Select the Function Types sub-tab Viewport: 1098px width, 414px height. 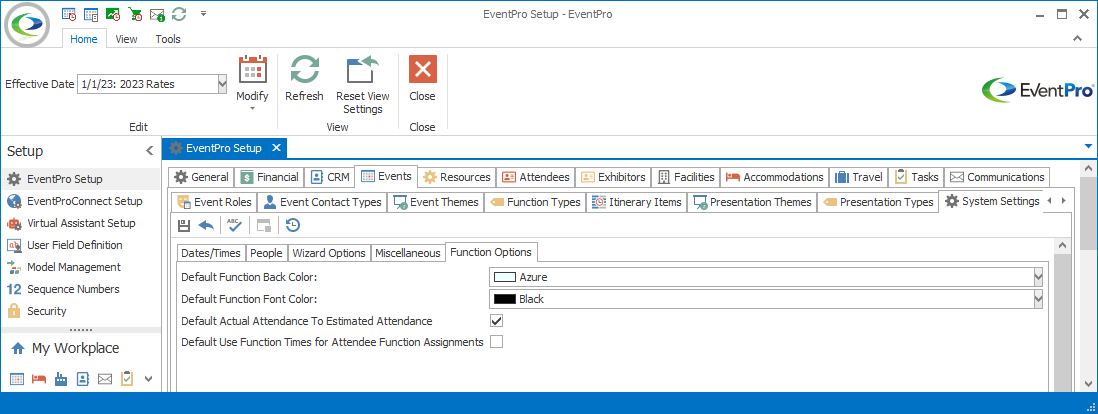click(535, 202)
